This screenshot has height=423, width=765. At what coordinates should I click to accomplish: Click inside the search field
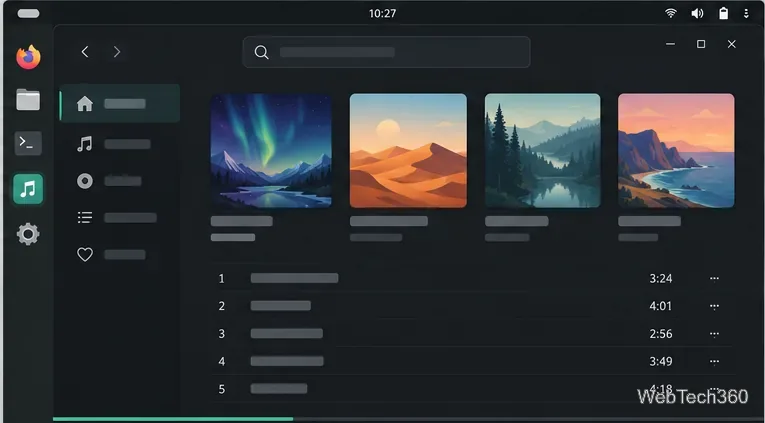386,52
